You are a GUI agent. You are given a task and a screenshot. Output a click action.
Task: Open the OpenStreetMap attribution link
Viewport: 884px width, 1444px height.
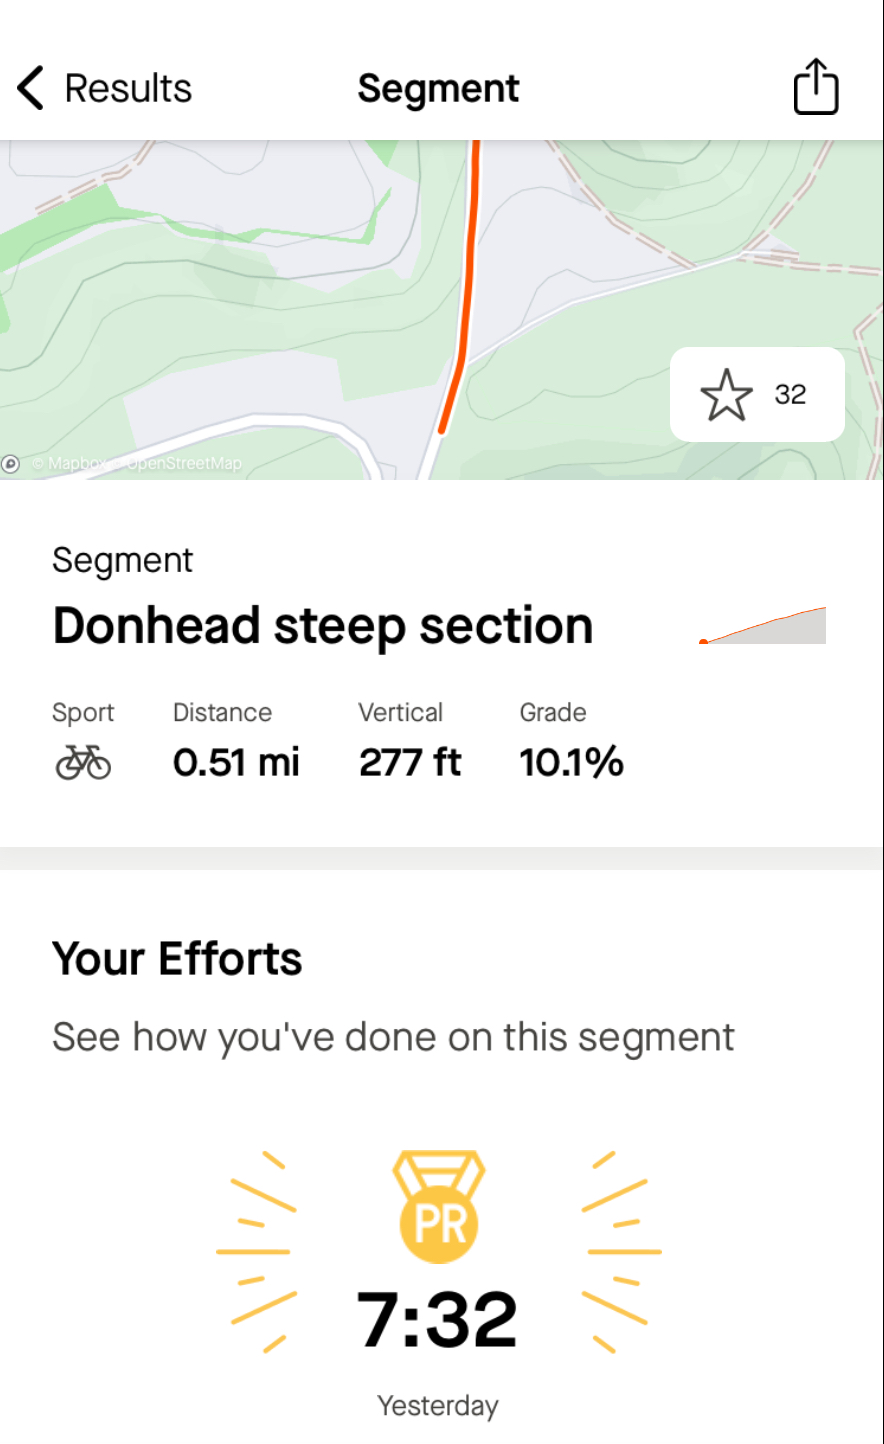pos(184,464)
